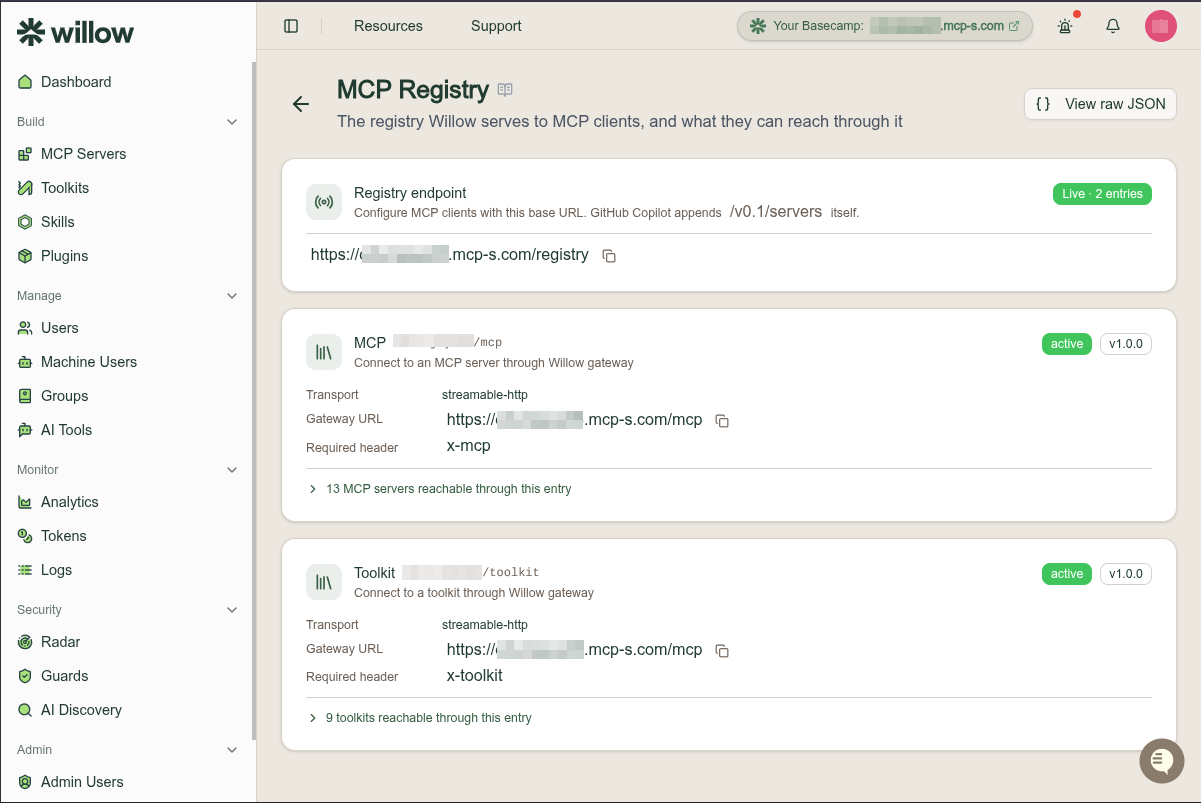Open Your Basecamp link
This screenshot has height=803, width=1201.
(887, 26)
